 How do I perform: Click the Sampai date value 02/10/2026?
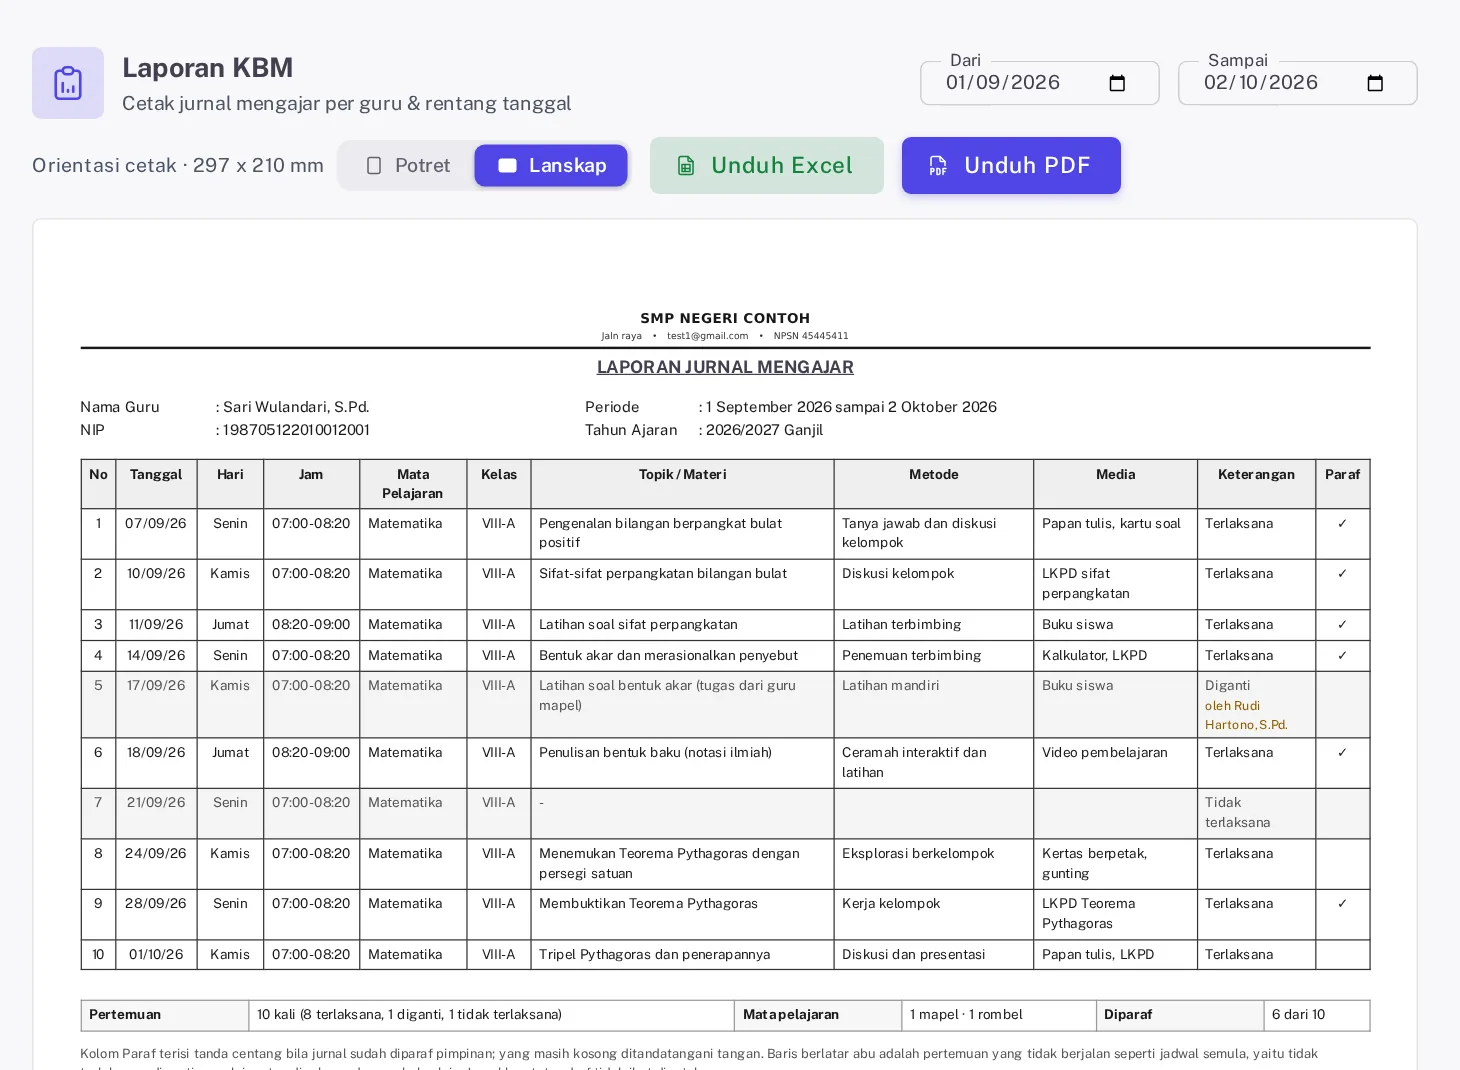point(1261,83)
